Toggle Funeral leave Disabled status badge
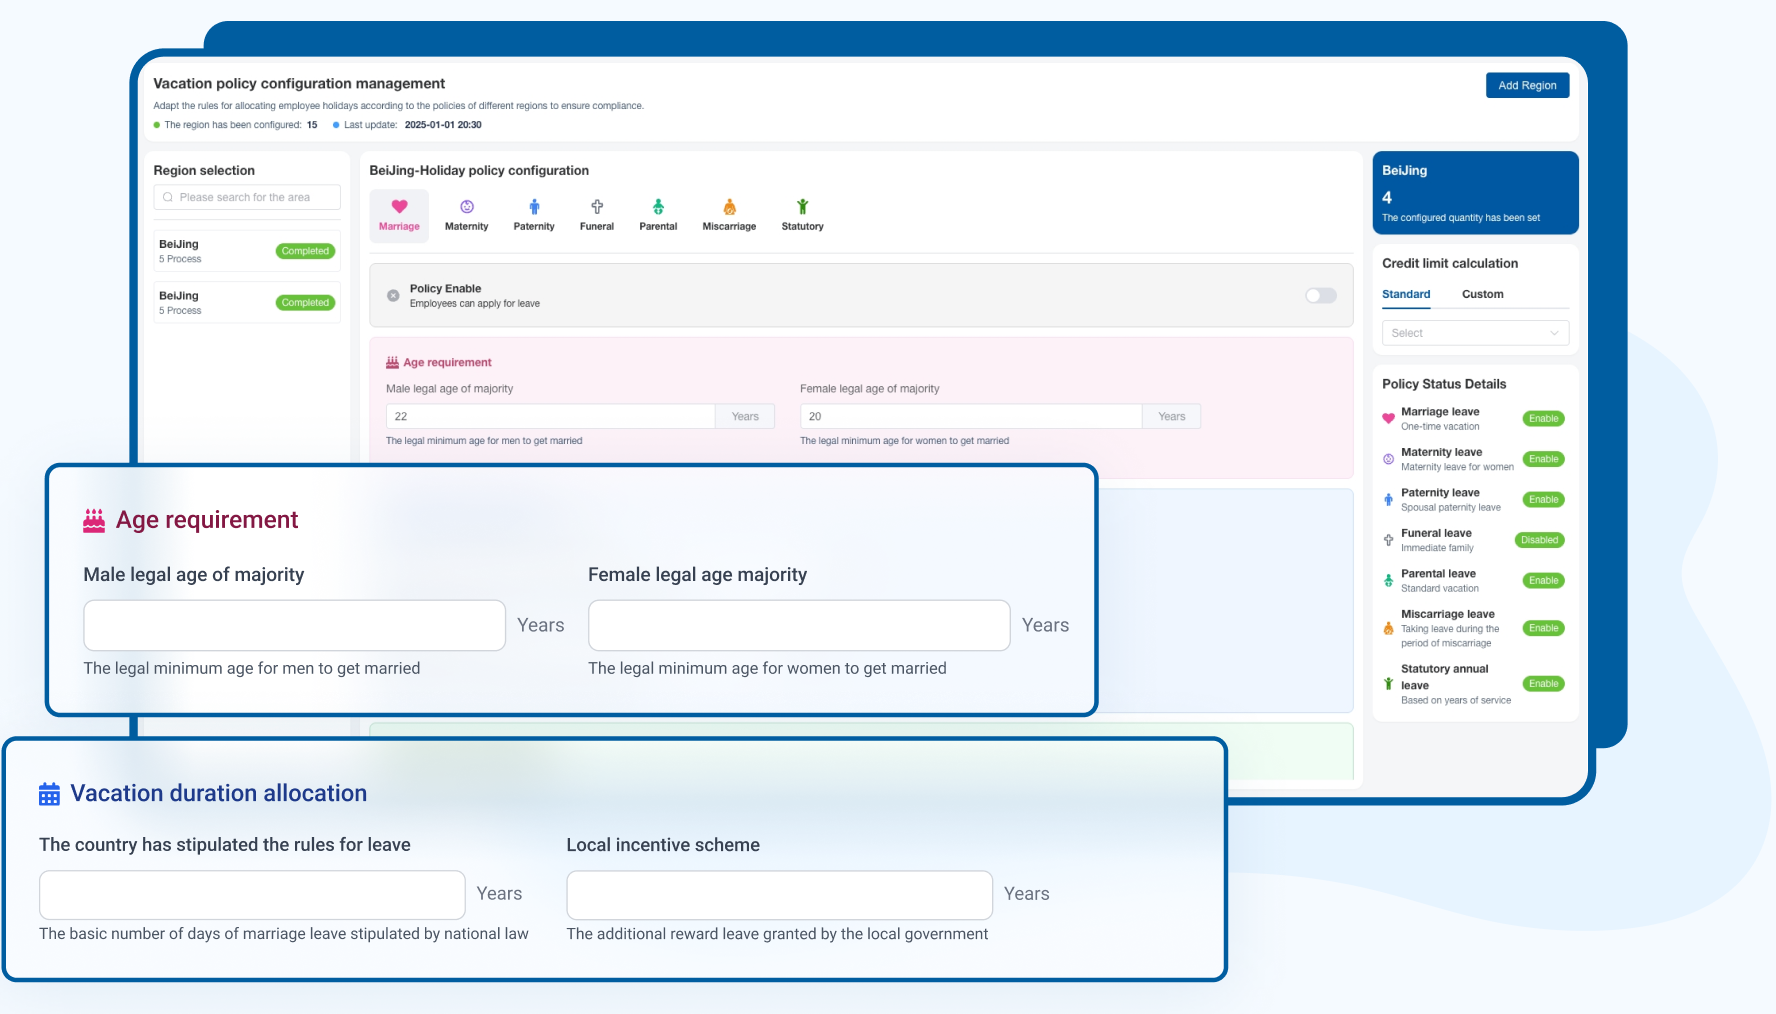This screenshot has width=1776, height=1014. point(1539,540)
